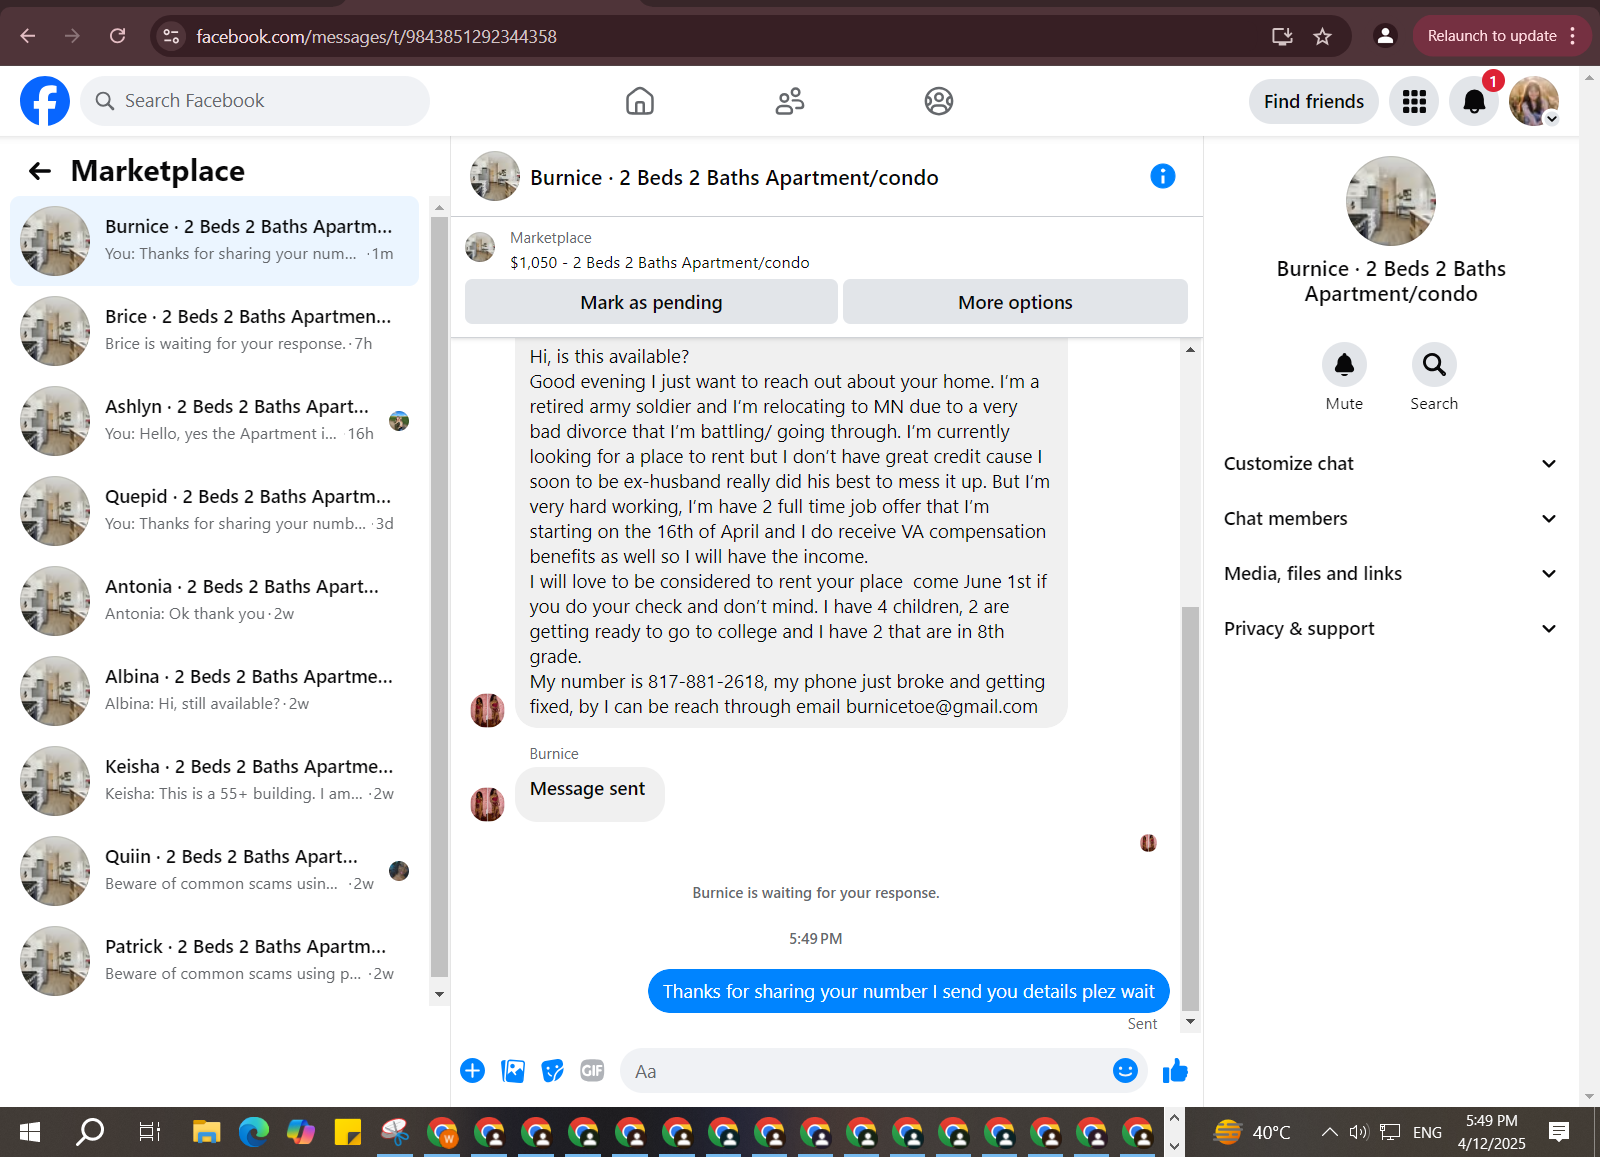The height and width of the screenshot is (1157, 1600).
Task: Click the sent message bubble
Action: click(x=908, y=991)
